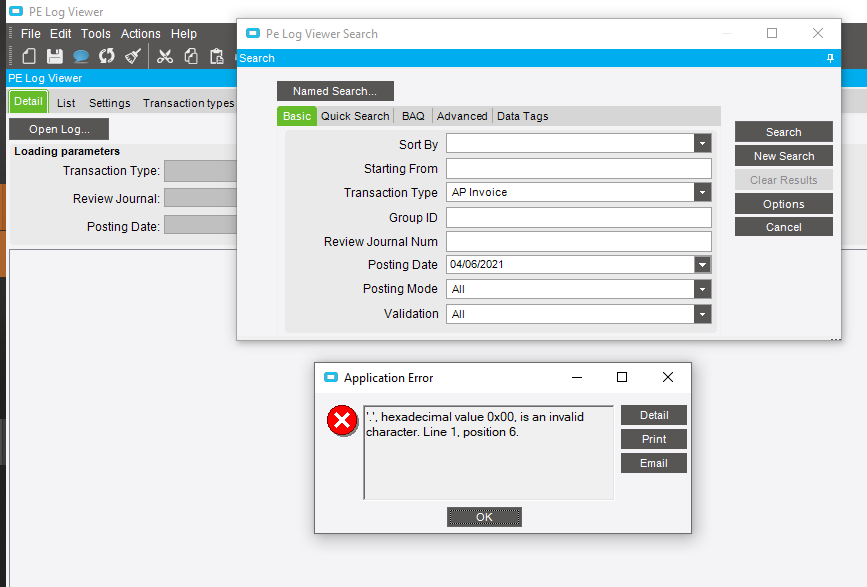867x587 pixels.
Task: Click the Clear broom toolbar icon
Action: tap(133, 56)
